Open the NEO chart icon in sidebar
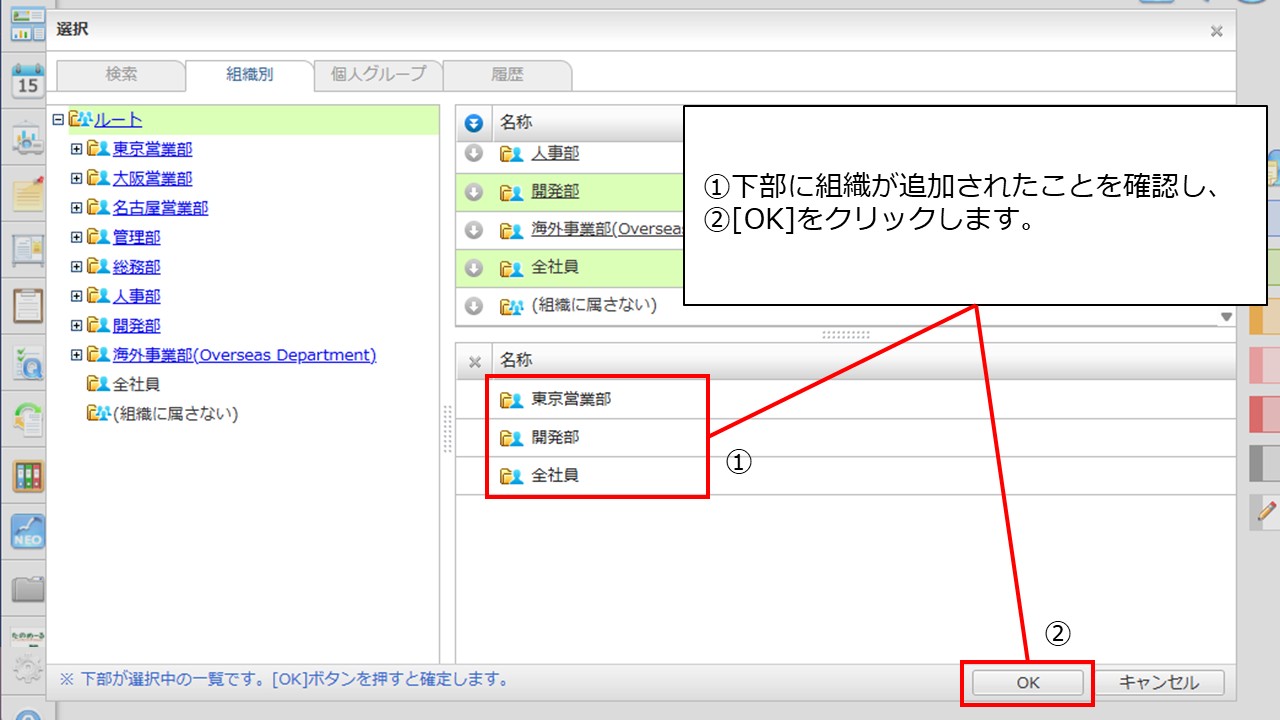Screen dimensions: 1280x720 pos(28,530)
